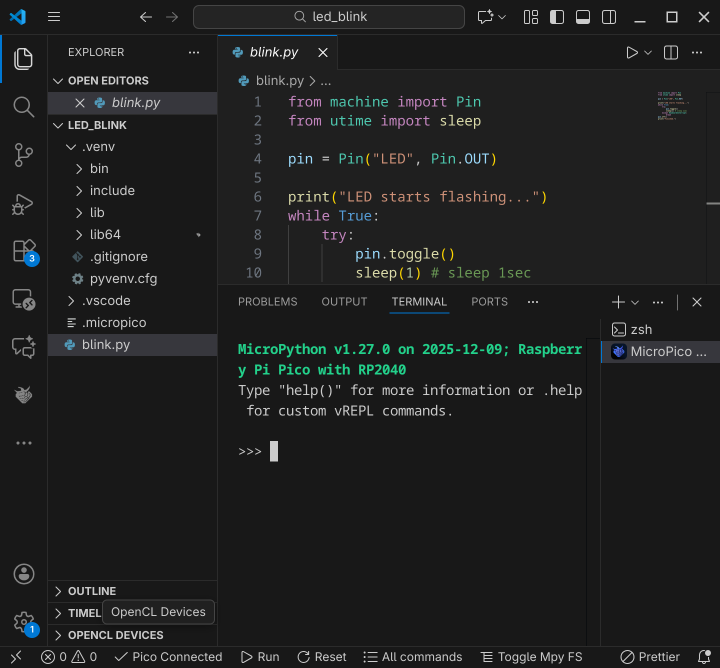Open the Extensions view
The width and height of the screenshot is (720, 668).
[23, 251]
